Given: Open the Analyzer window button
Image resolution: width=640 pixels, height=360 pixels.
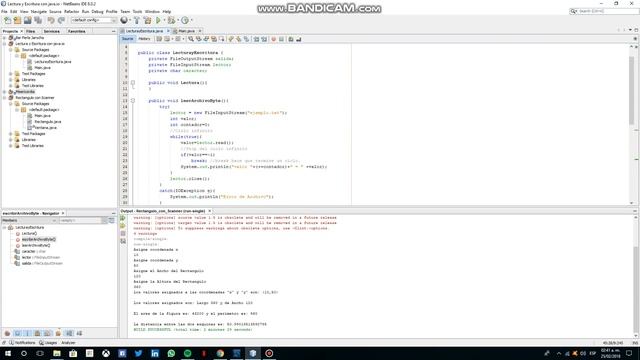Looking at the screenshot, I should 68,343.
